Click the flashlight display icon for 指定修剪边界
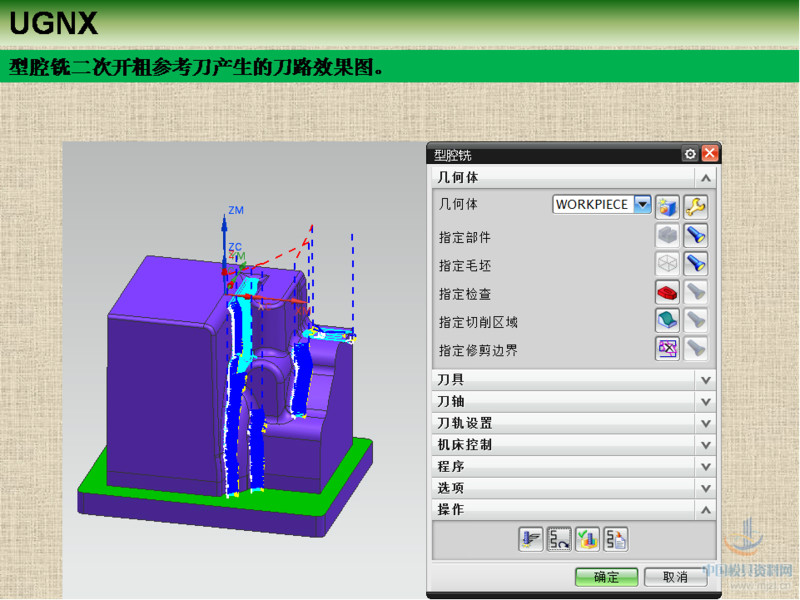This screenshot has height=600, width=800. pos(695,349)
